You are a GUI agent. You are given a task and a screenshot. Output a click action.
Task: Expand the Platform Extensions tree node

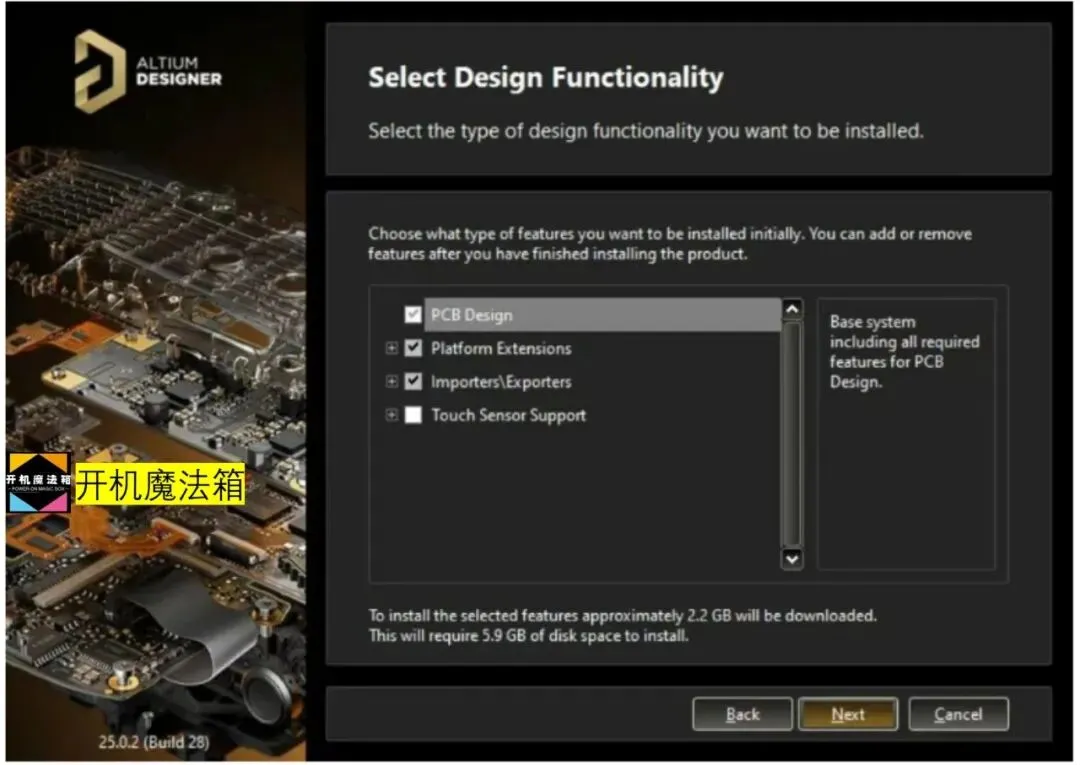(x=391, y=348)
